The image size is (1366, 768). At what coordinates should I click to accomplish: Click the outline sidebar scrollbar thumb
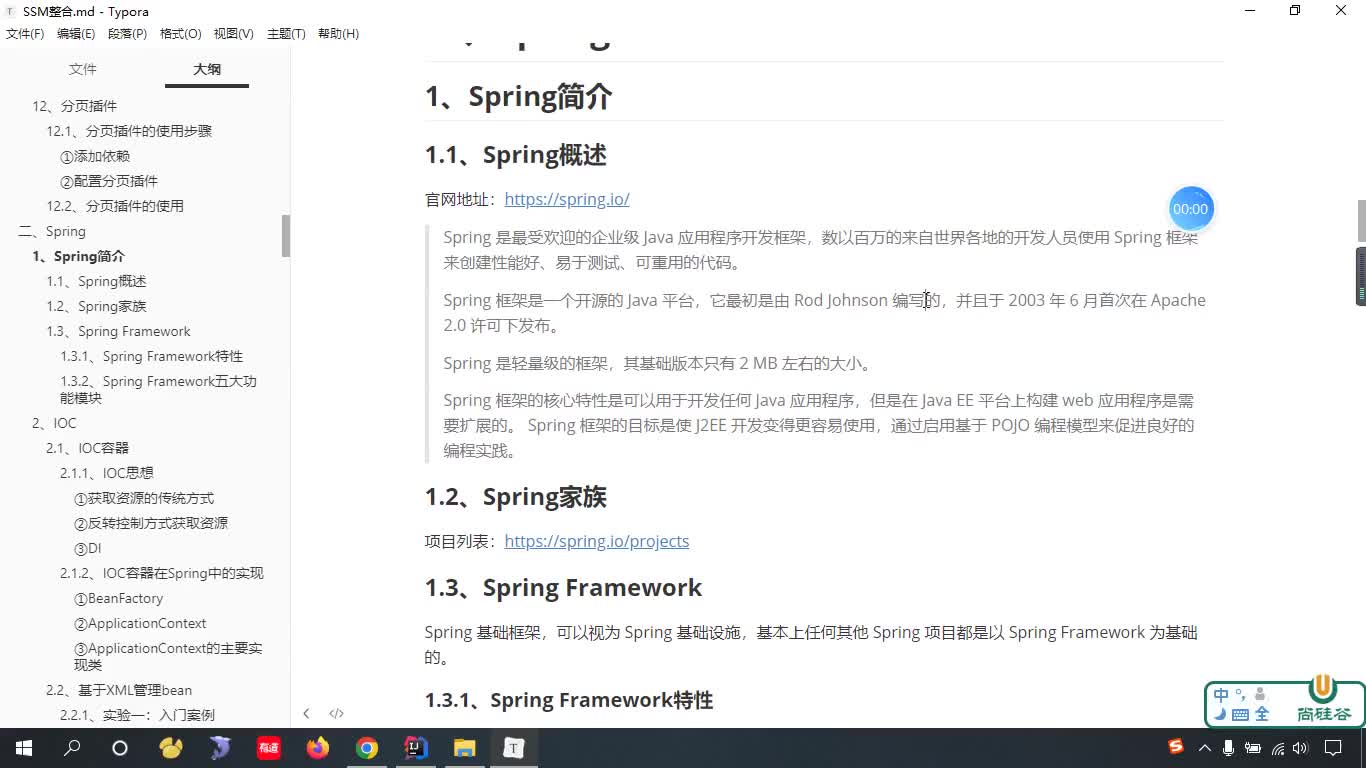click(x=286, y=236)
